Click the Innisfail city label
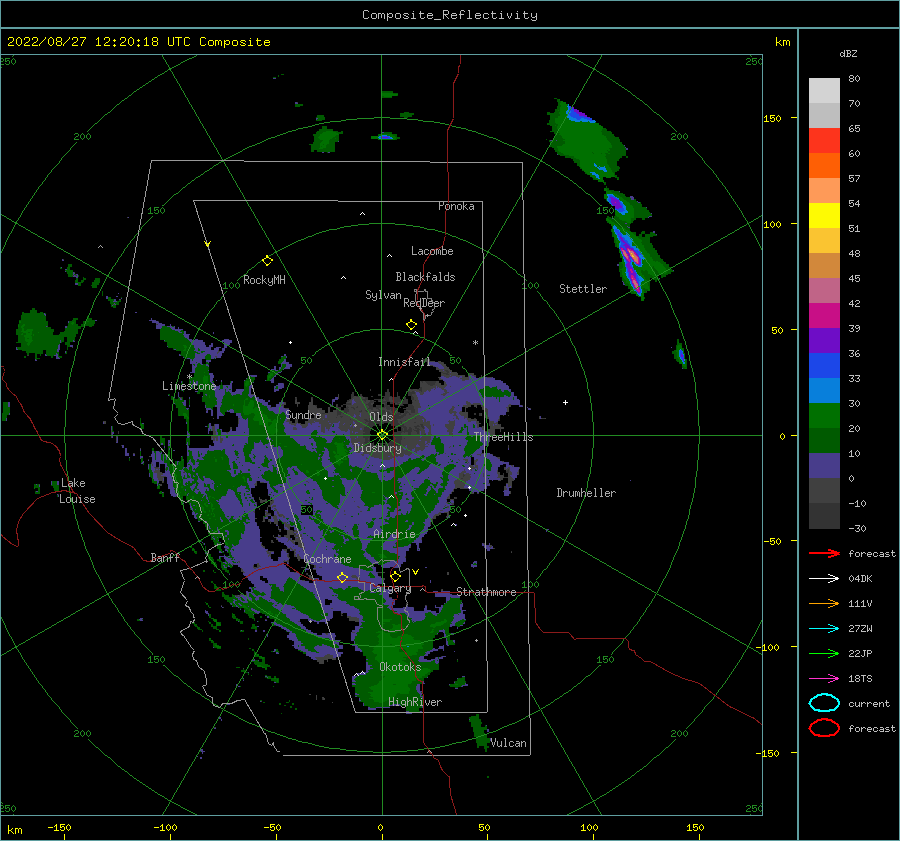 pyautogui.click(x=404, y=362)
